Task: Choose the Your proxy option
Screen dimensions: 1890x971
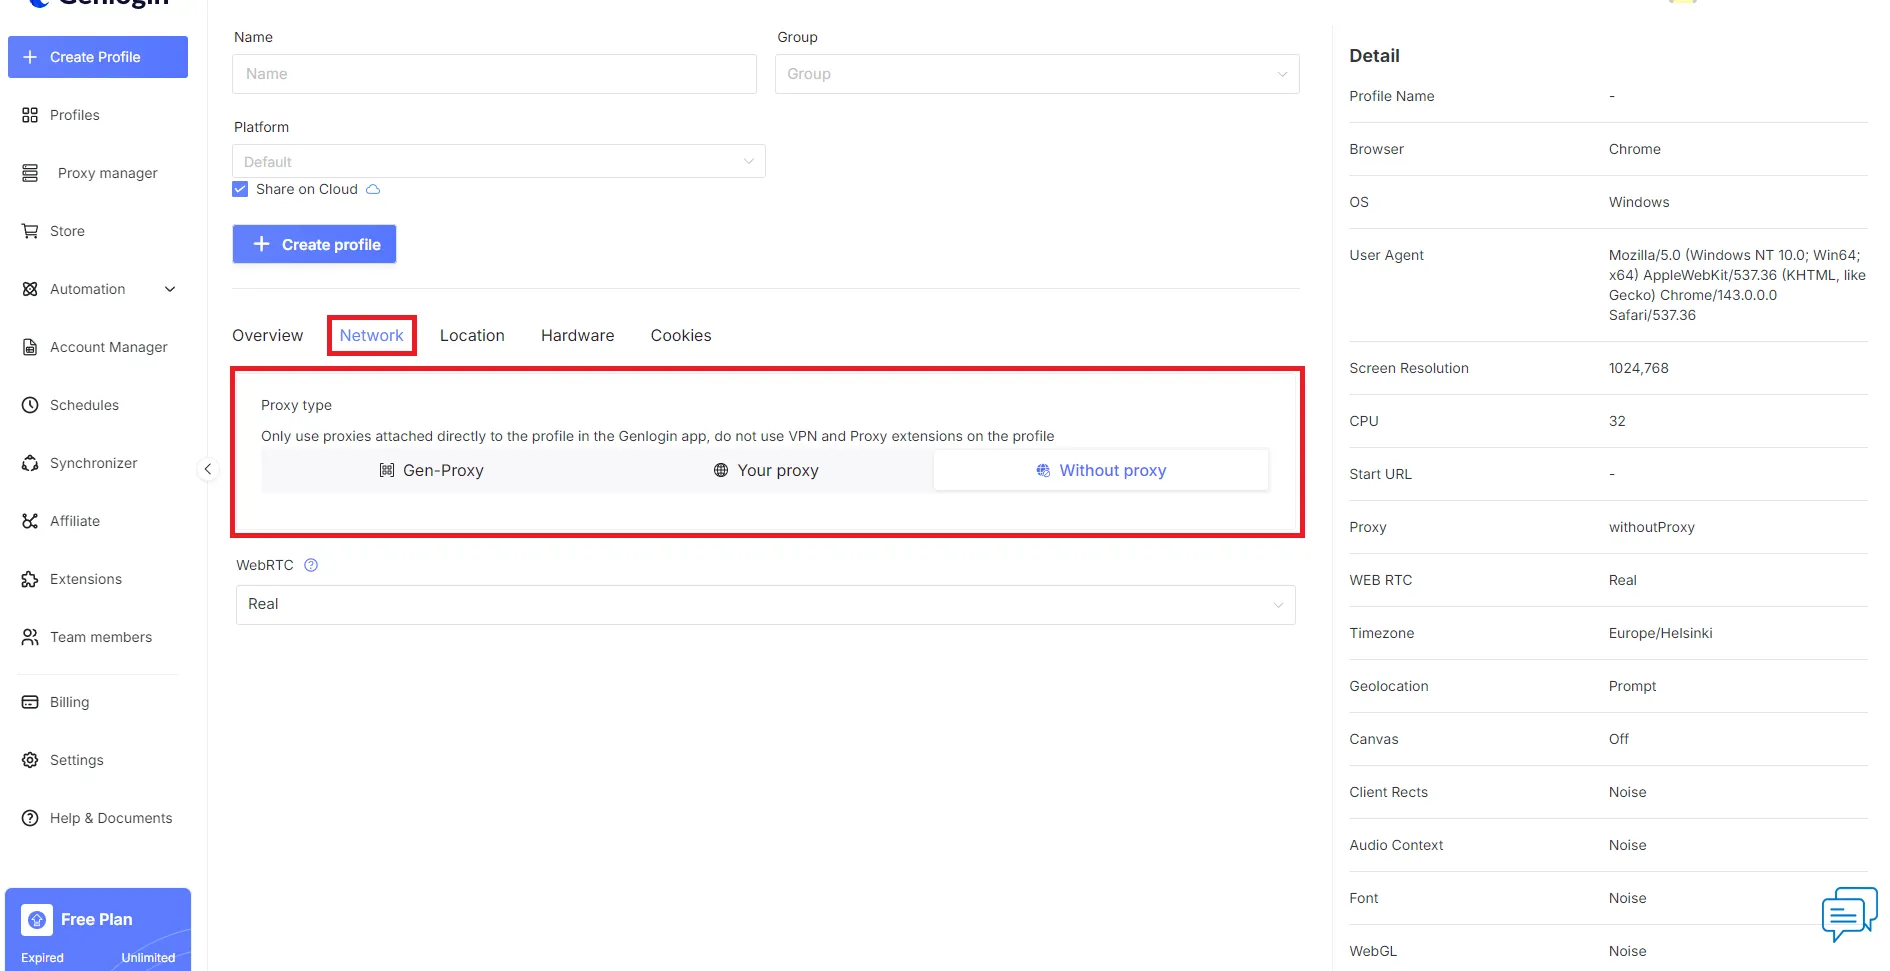Action: 766,470
